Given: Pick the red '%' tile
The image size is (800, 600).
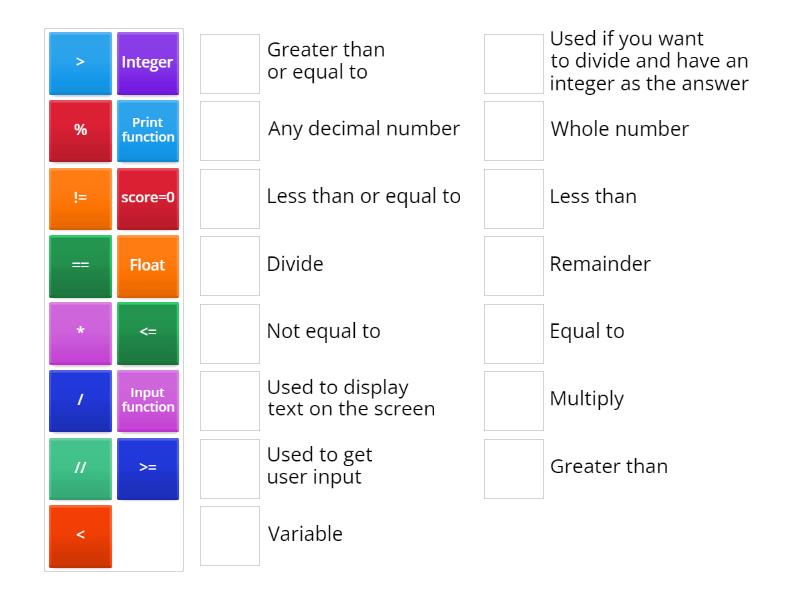Looking at the screenshot, I should pos(80,131).
